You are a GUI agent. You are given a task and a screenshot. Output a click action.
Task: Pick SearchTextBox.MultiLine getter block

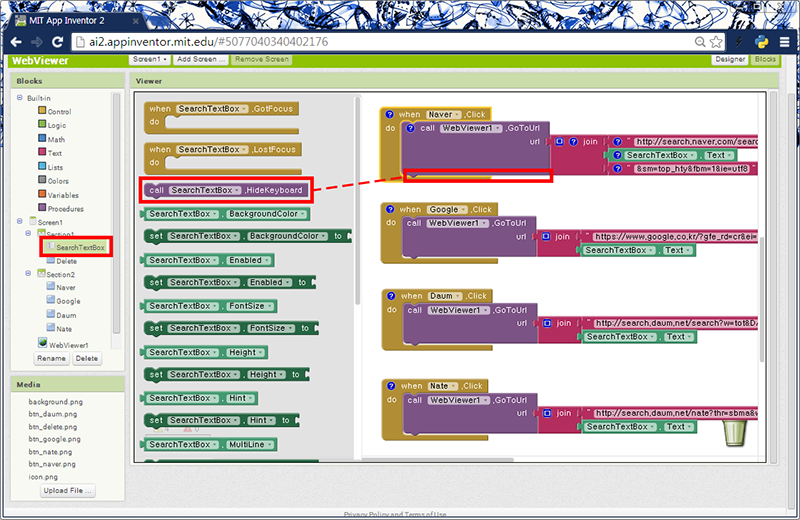(209, 444)
